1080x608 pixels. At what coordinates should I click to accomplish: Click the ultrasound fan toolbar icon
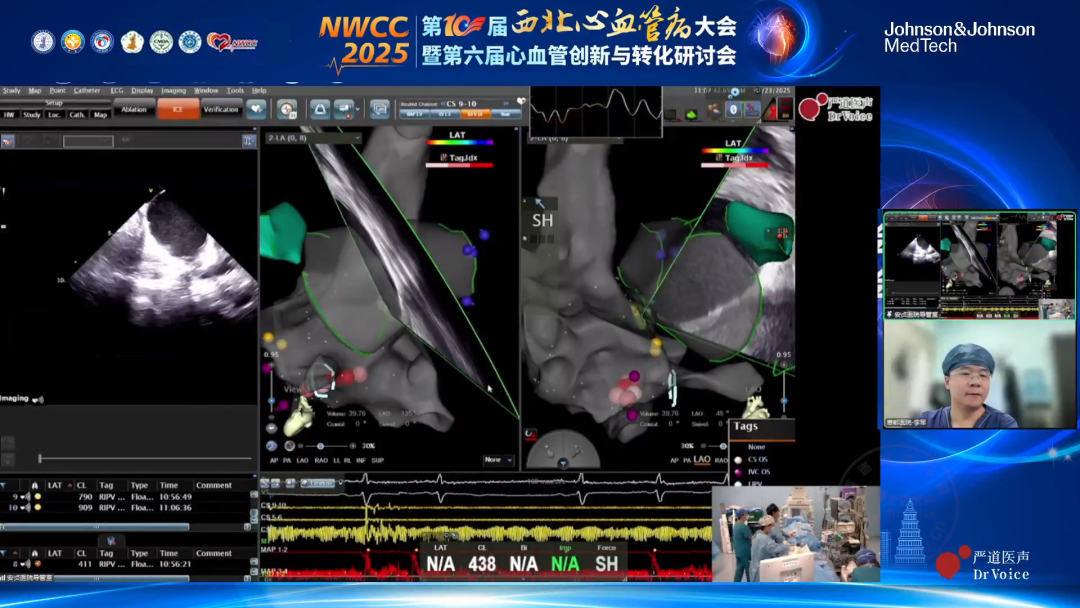coord(320,109)
